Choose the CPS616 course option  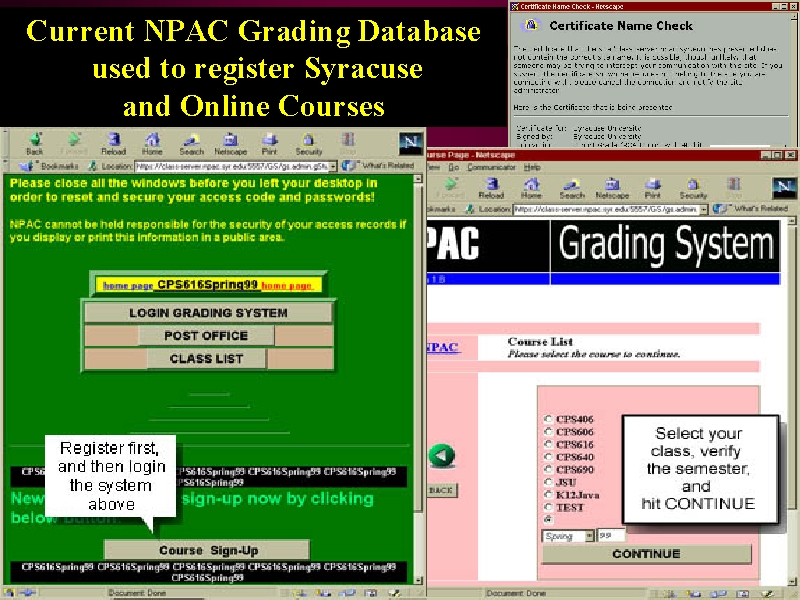coord(548,444)
